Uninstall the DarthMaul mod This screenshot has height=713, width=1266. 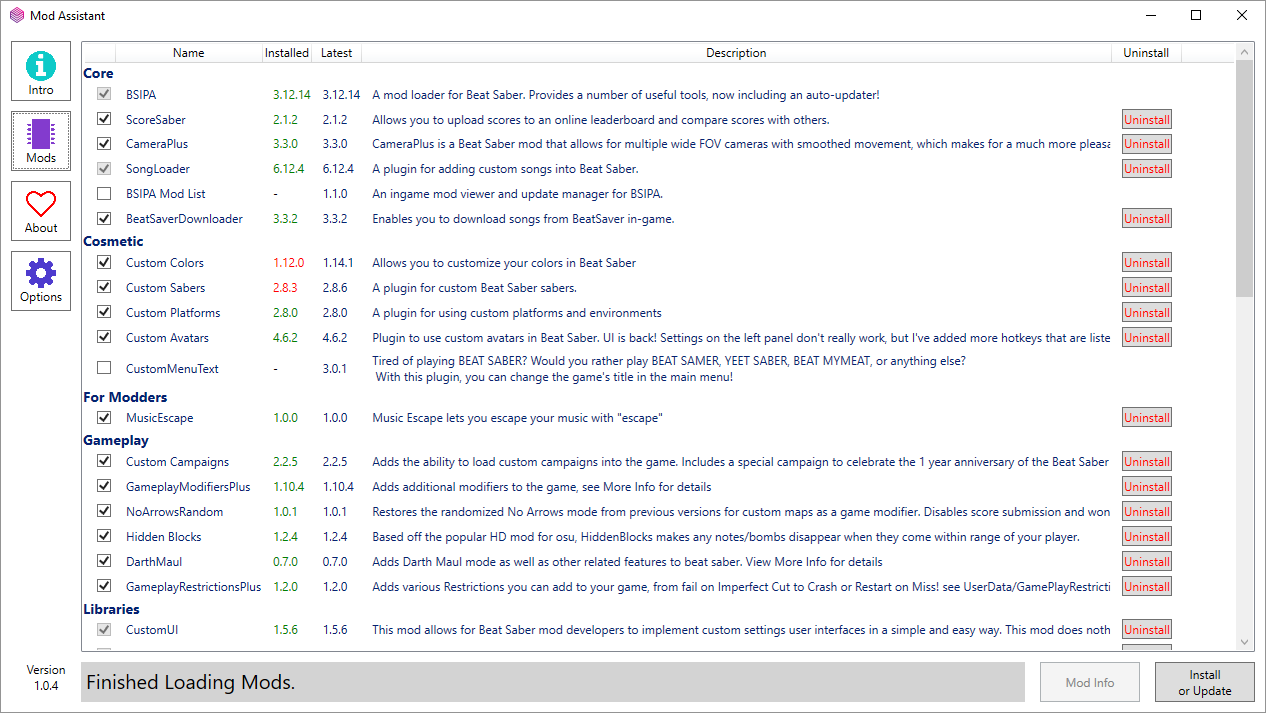point(1146,562)
